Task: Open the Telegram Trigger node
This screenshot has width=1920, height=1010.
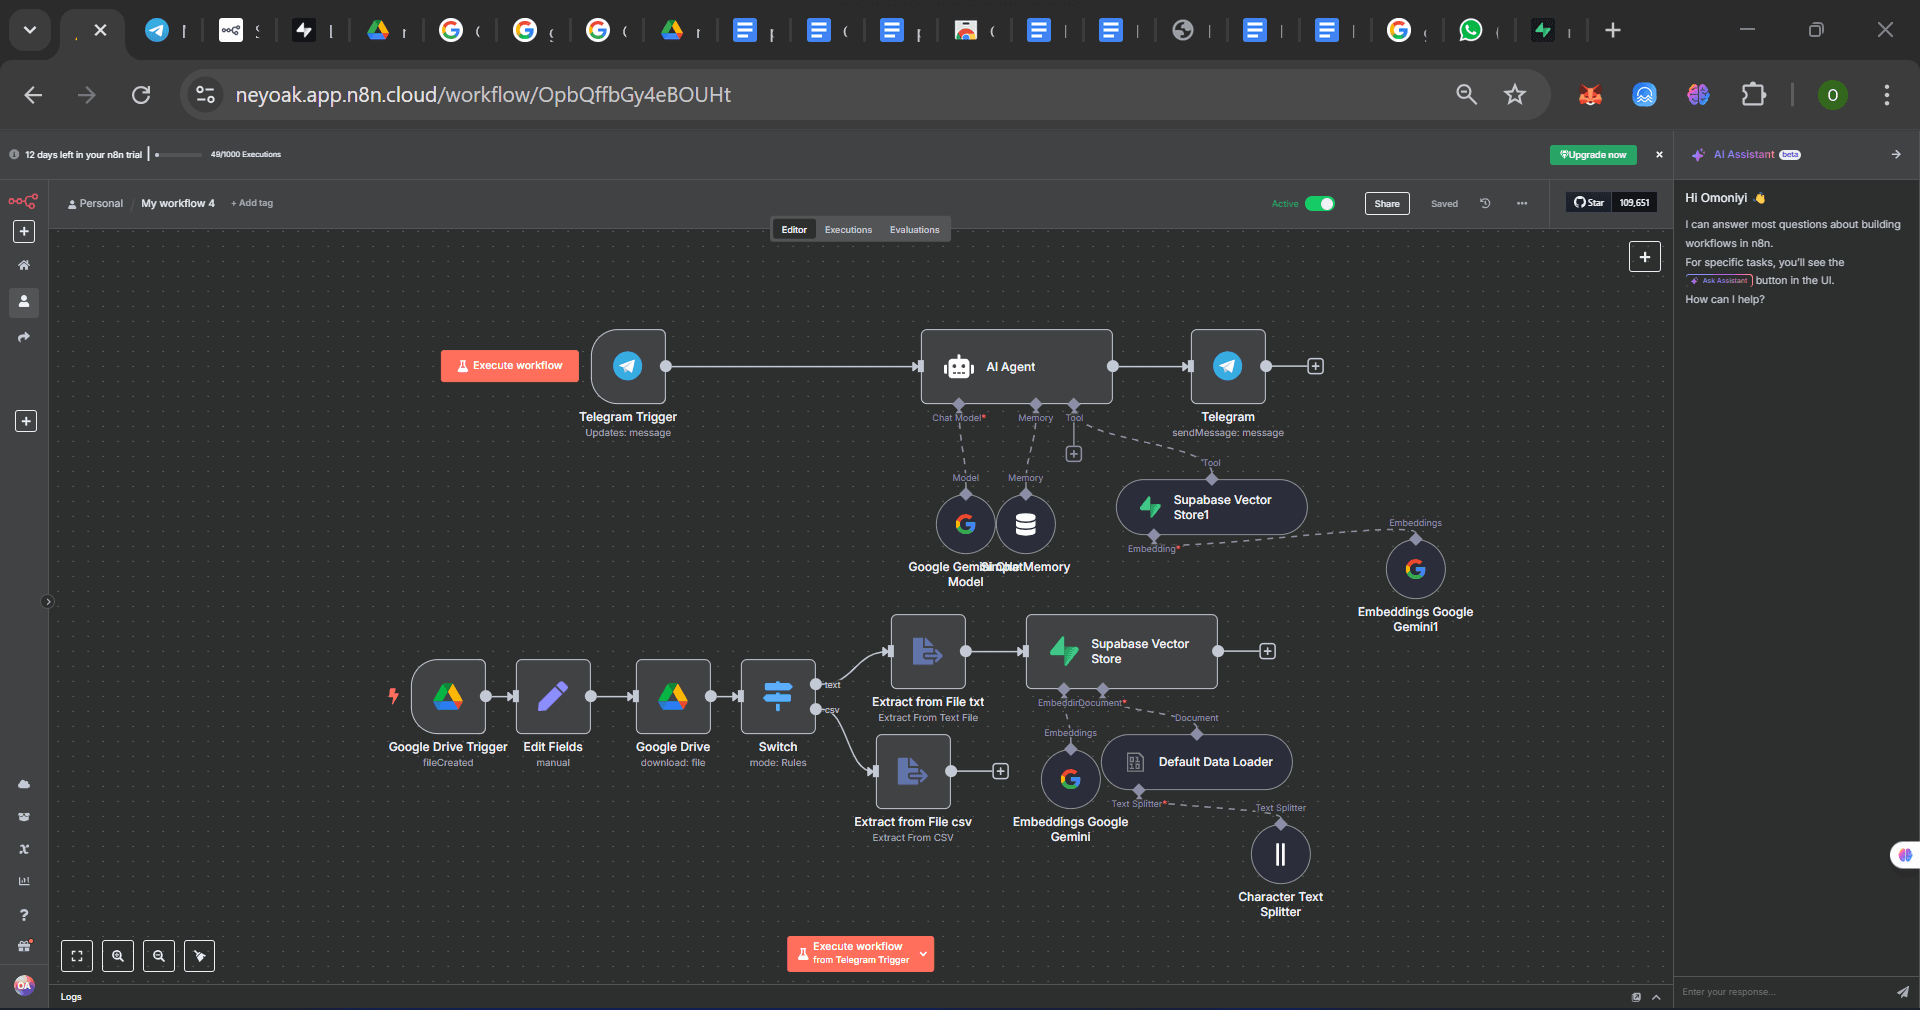Action: tap(628, 366)
